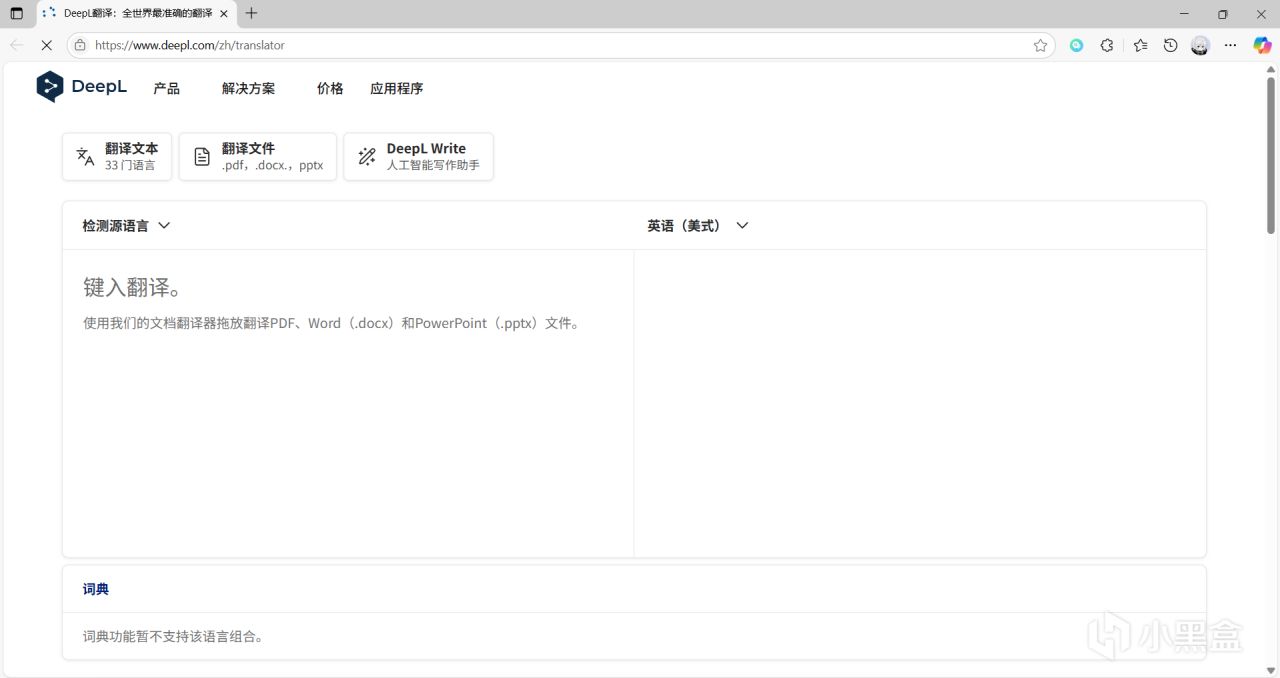Restore down the browser window
This screenshot has height=678, width=1280.
coord(1222,14)
